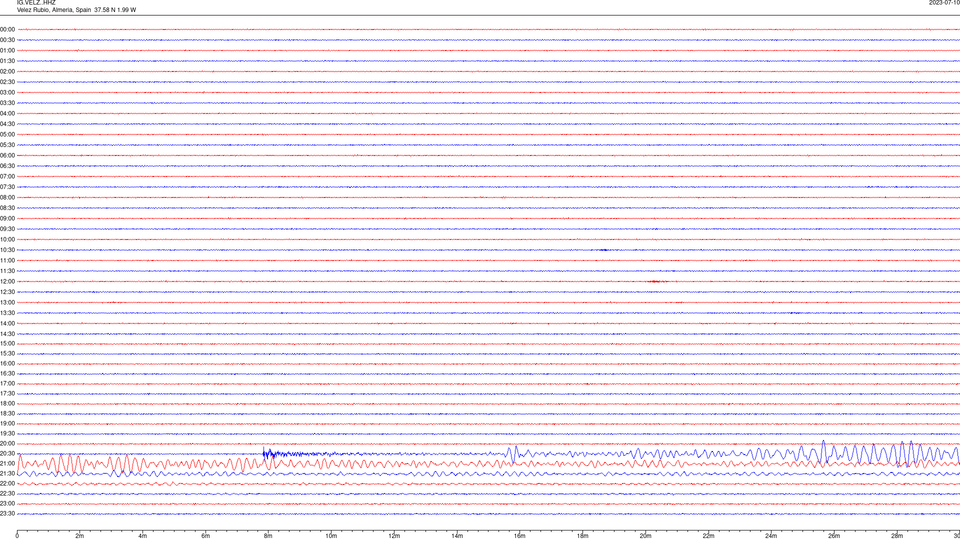
Task: Click the 20:30 time label
Action: coord(7,454)
